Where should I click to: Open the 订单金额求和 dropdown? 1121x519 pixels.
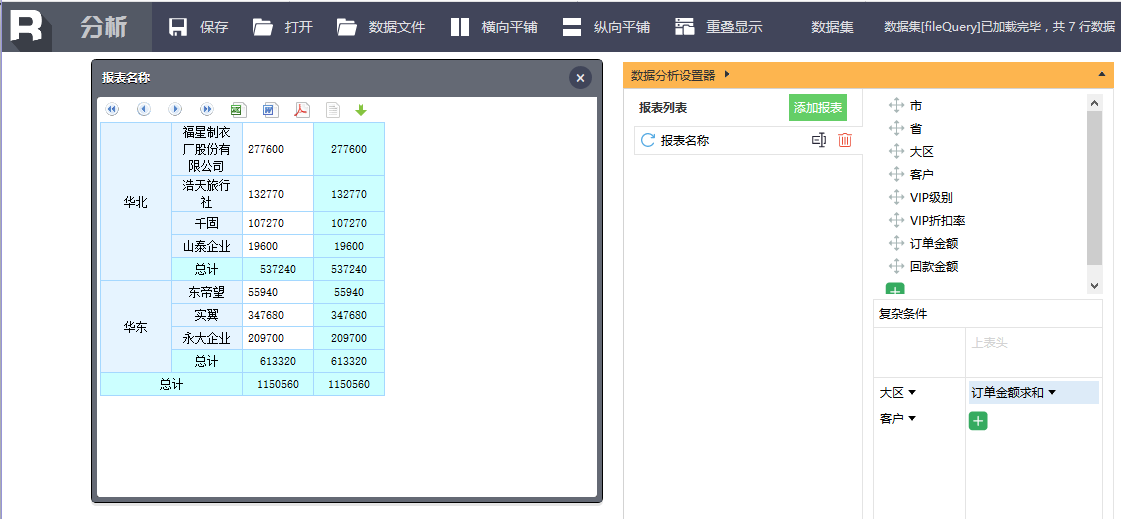pos(1052,392)
